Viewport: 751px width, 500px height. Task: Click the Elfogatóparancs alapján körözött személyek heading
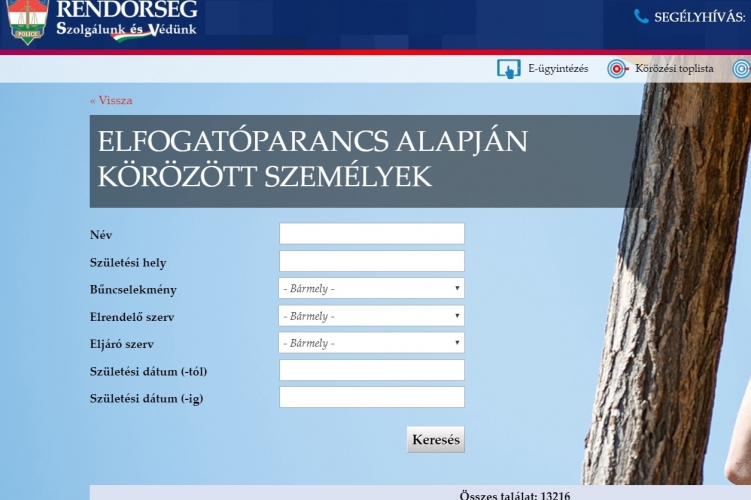[312, 158]
